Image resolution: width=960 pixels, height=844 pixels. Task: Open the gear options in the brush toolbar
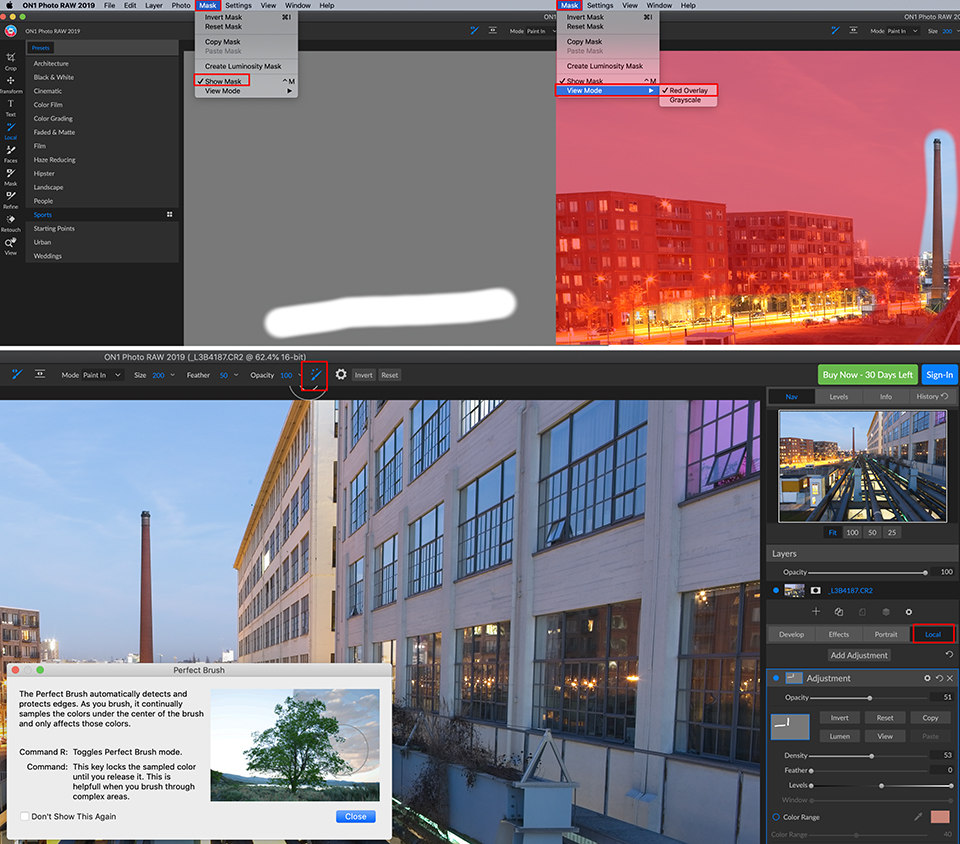pyautogui.click(x=341, y=375)
